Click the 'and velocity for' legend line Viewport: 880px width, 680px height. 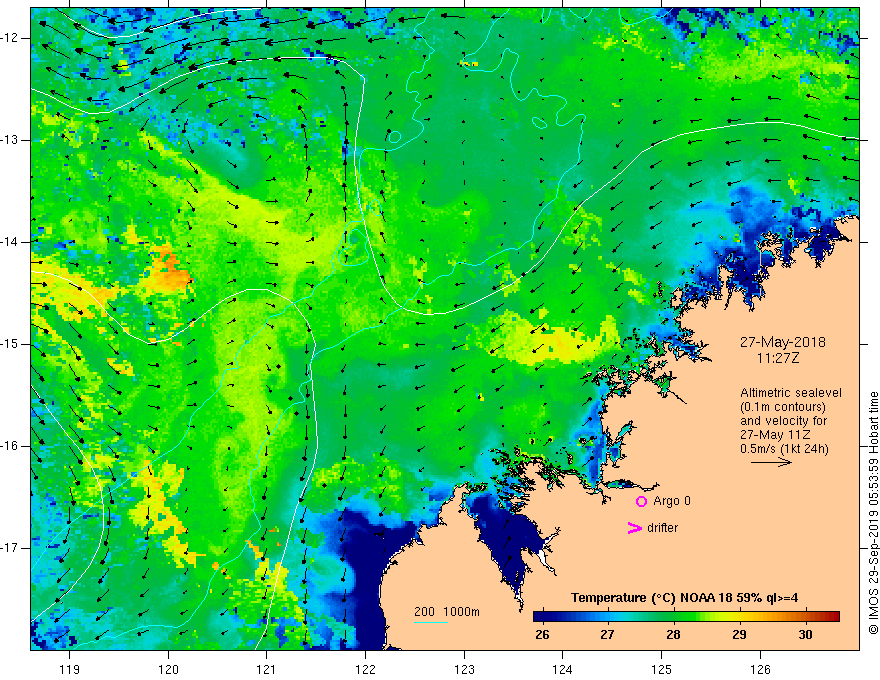783,421
